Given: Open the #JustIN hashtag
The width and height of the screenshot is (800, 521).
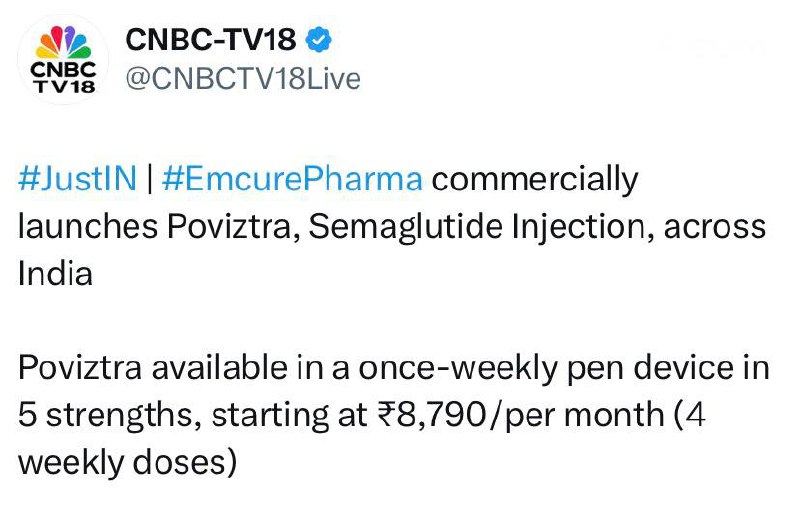Looking at the screenshot, I should [77, 180].
